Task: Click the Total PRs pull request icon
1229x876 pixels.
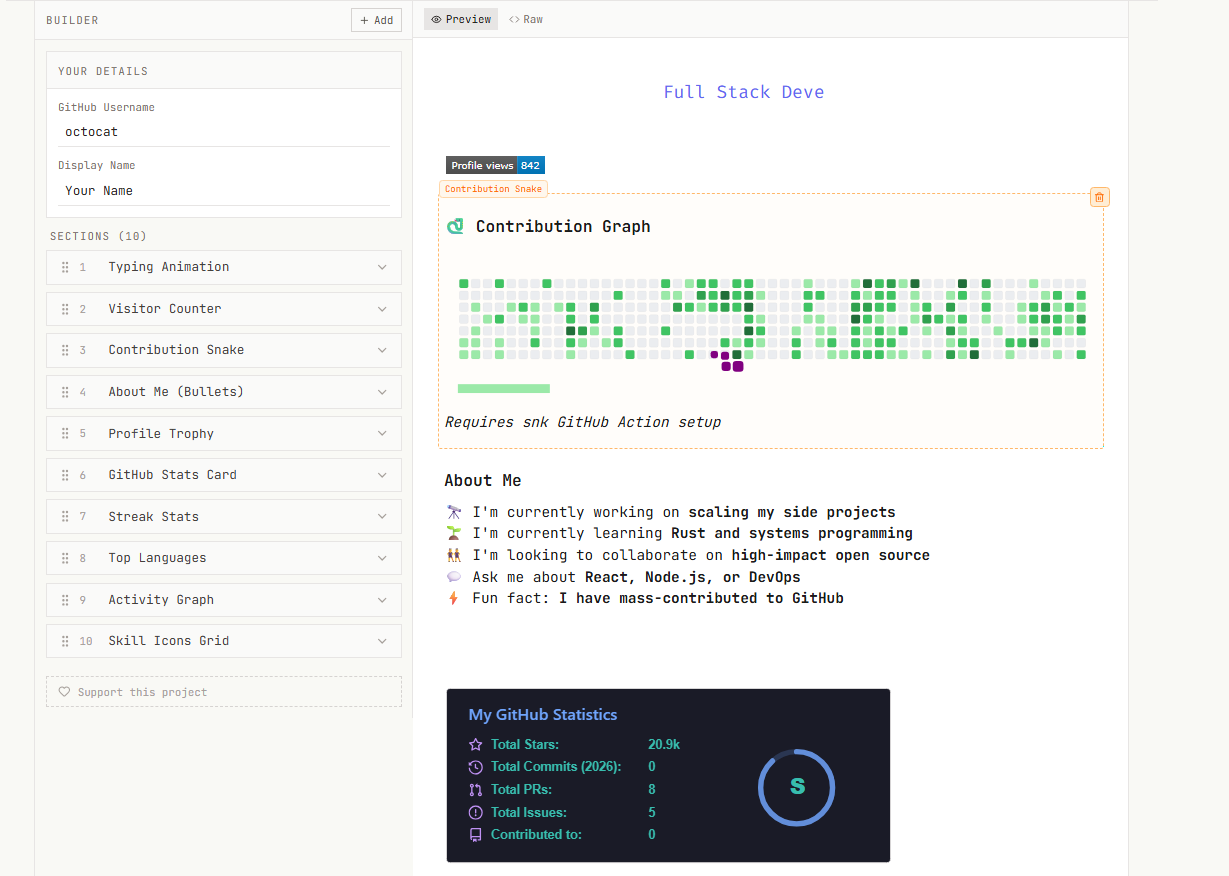Action: (475, 790)
